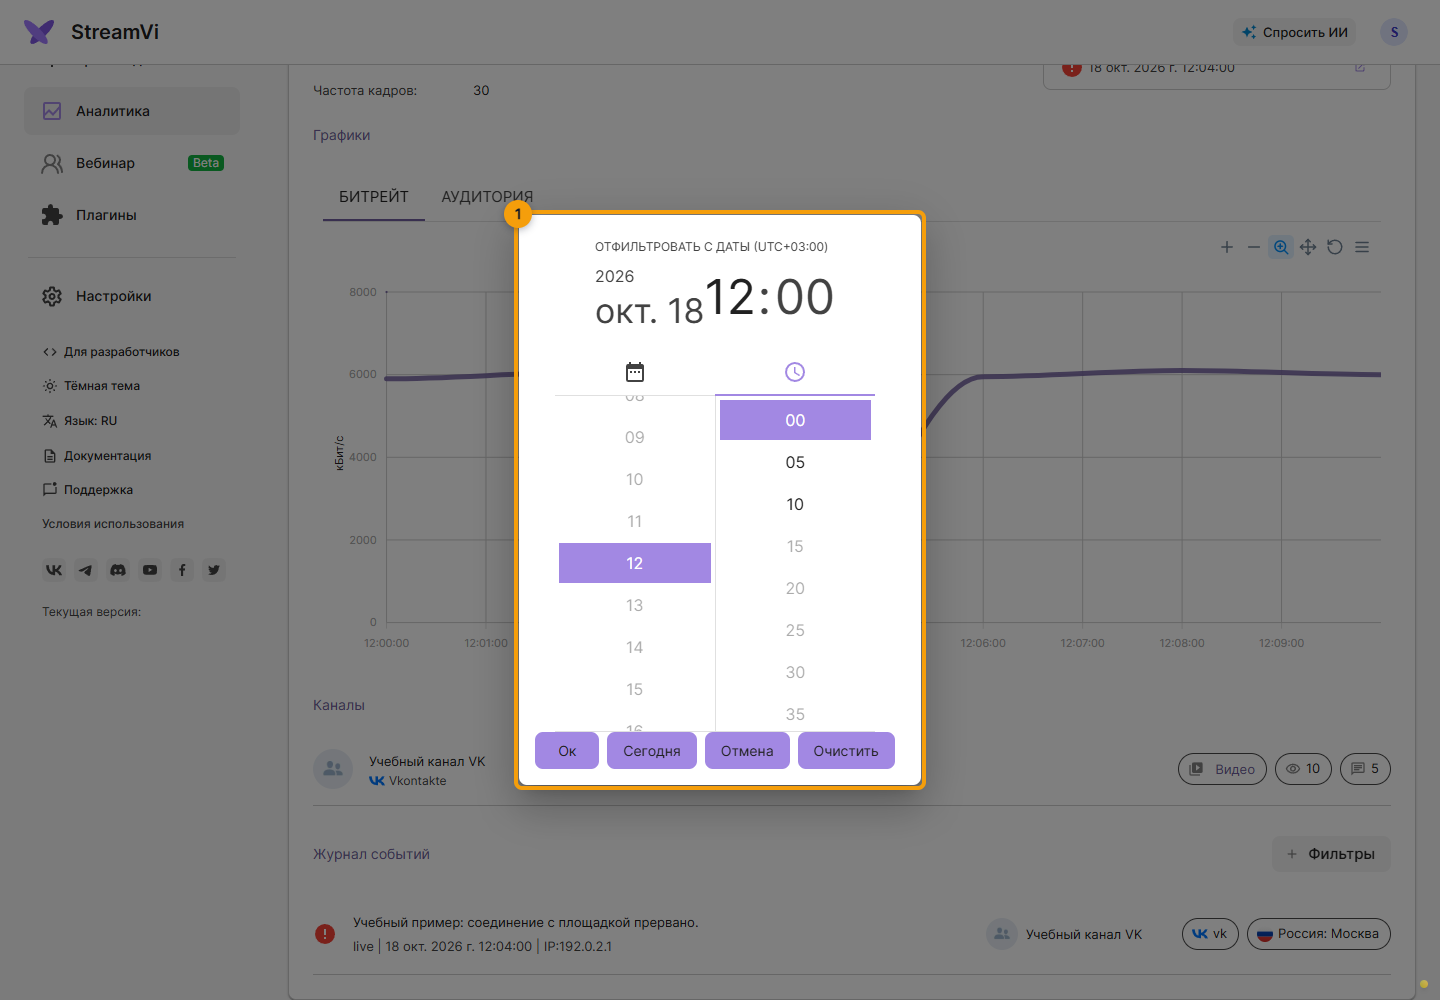
Task: Open the chart hamburger menu
Action: point(1362,247)
